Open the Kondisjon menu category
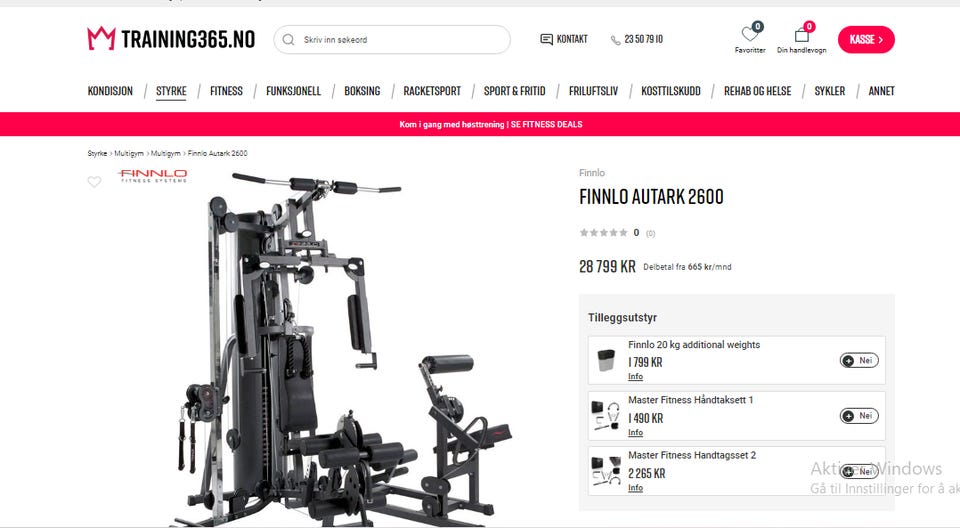Screen dimensions: 960x528 pos(110,91)
